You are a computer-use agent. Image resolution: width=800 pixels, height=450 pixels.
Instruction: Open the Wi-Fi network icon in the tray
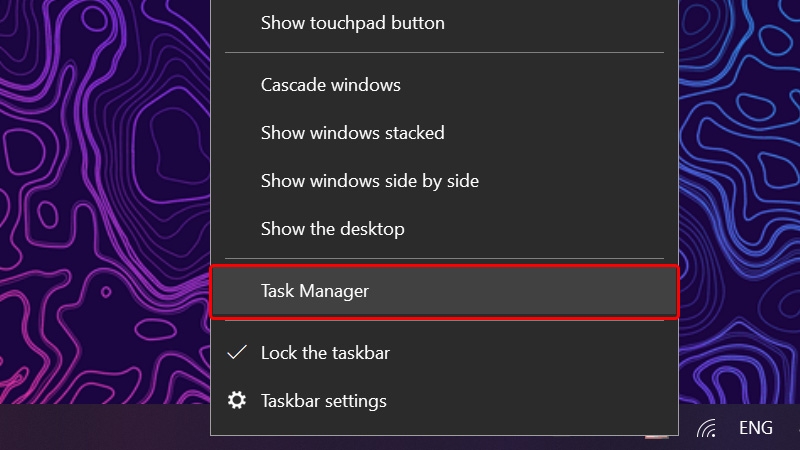coord(707,428)
